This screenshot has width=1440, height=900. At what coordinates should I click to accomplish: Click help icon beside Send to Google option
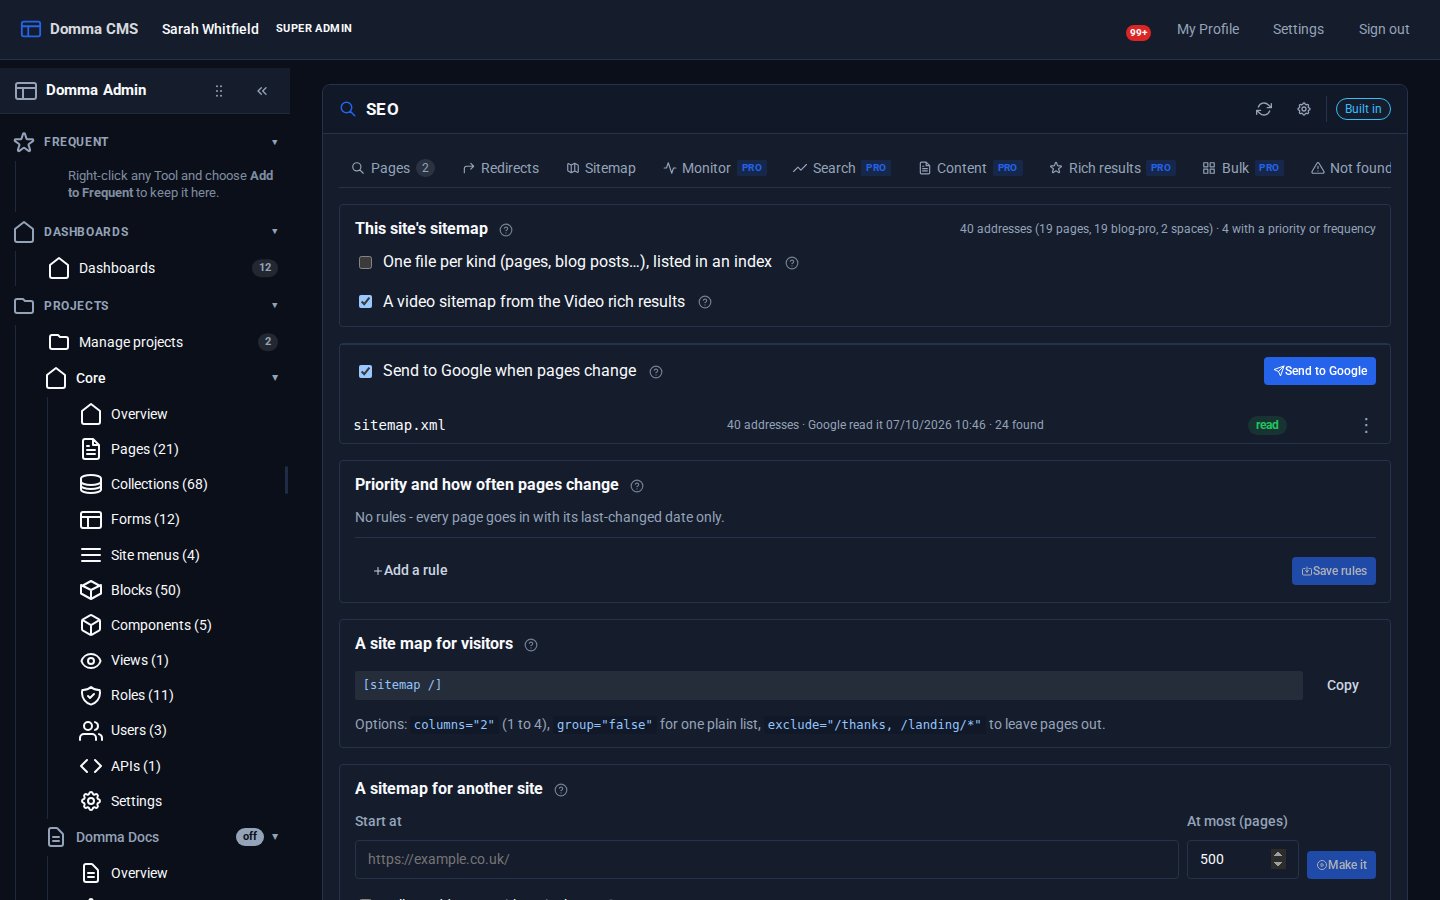coord(656,372)
